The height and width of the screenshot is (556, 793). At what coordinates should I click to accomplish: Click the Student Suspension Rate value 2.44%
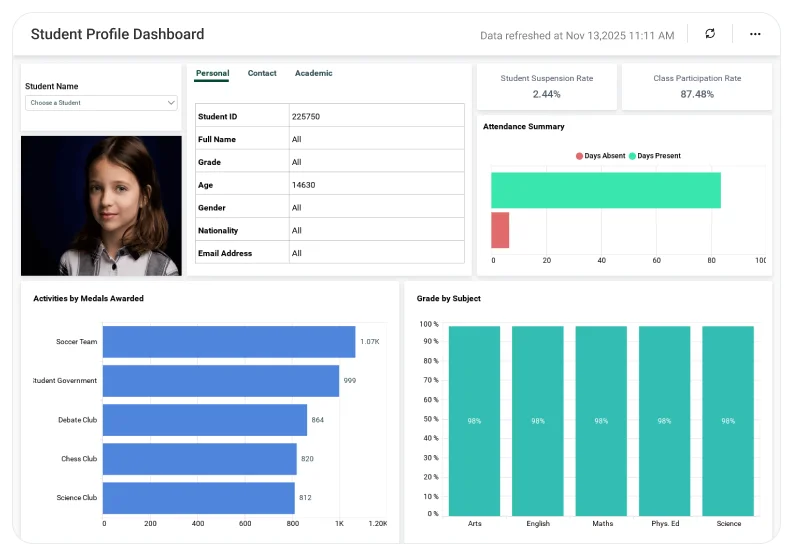click(x=547, y=94)
